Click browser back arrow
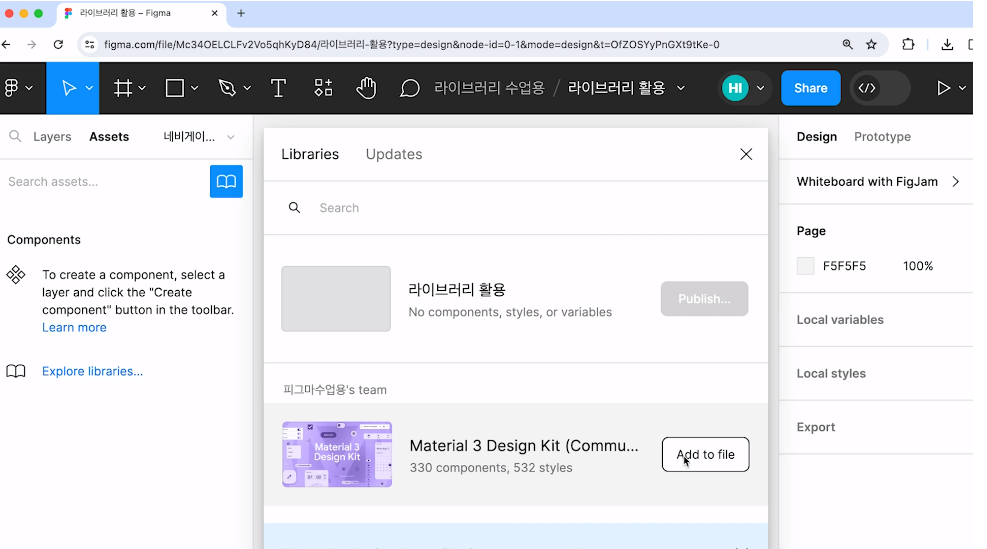Image resolution: width=987 pixels, height=549 pixels. click(x=6, y=45)
